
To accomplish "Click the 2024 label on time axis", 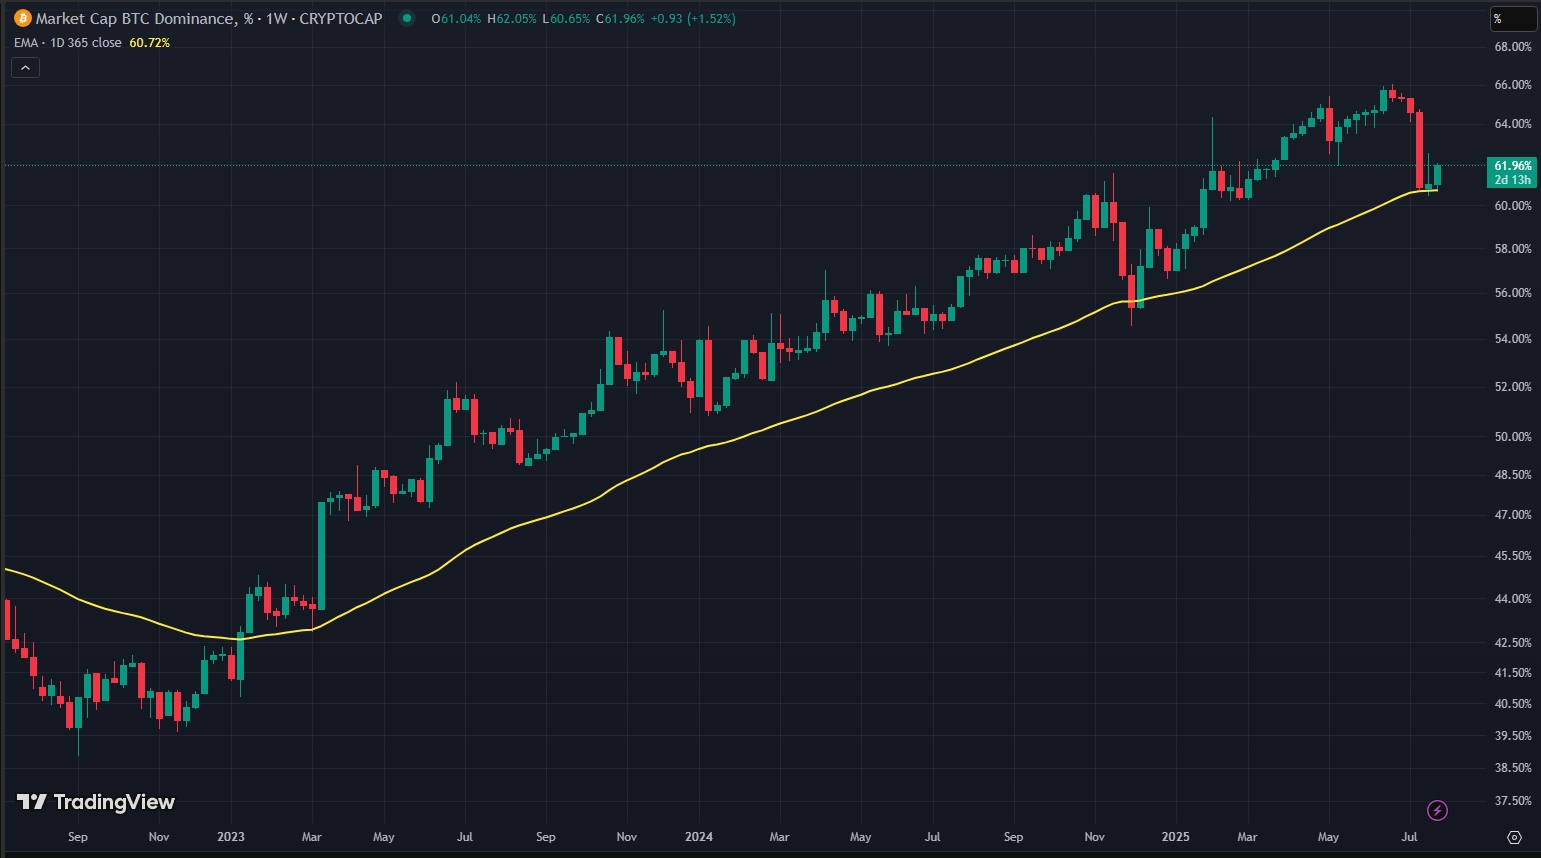I will click(x=699, y=837).
